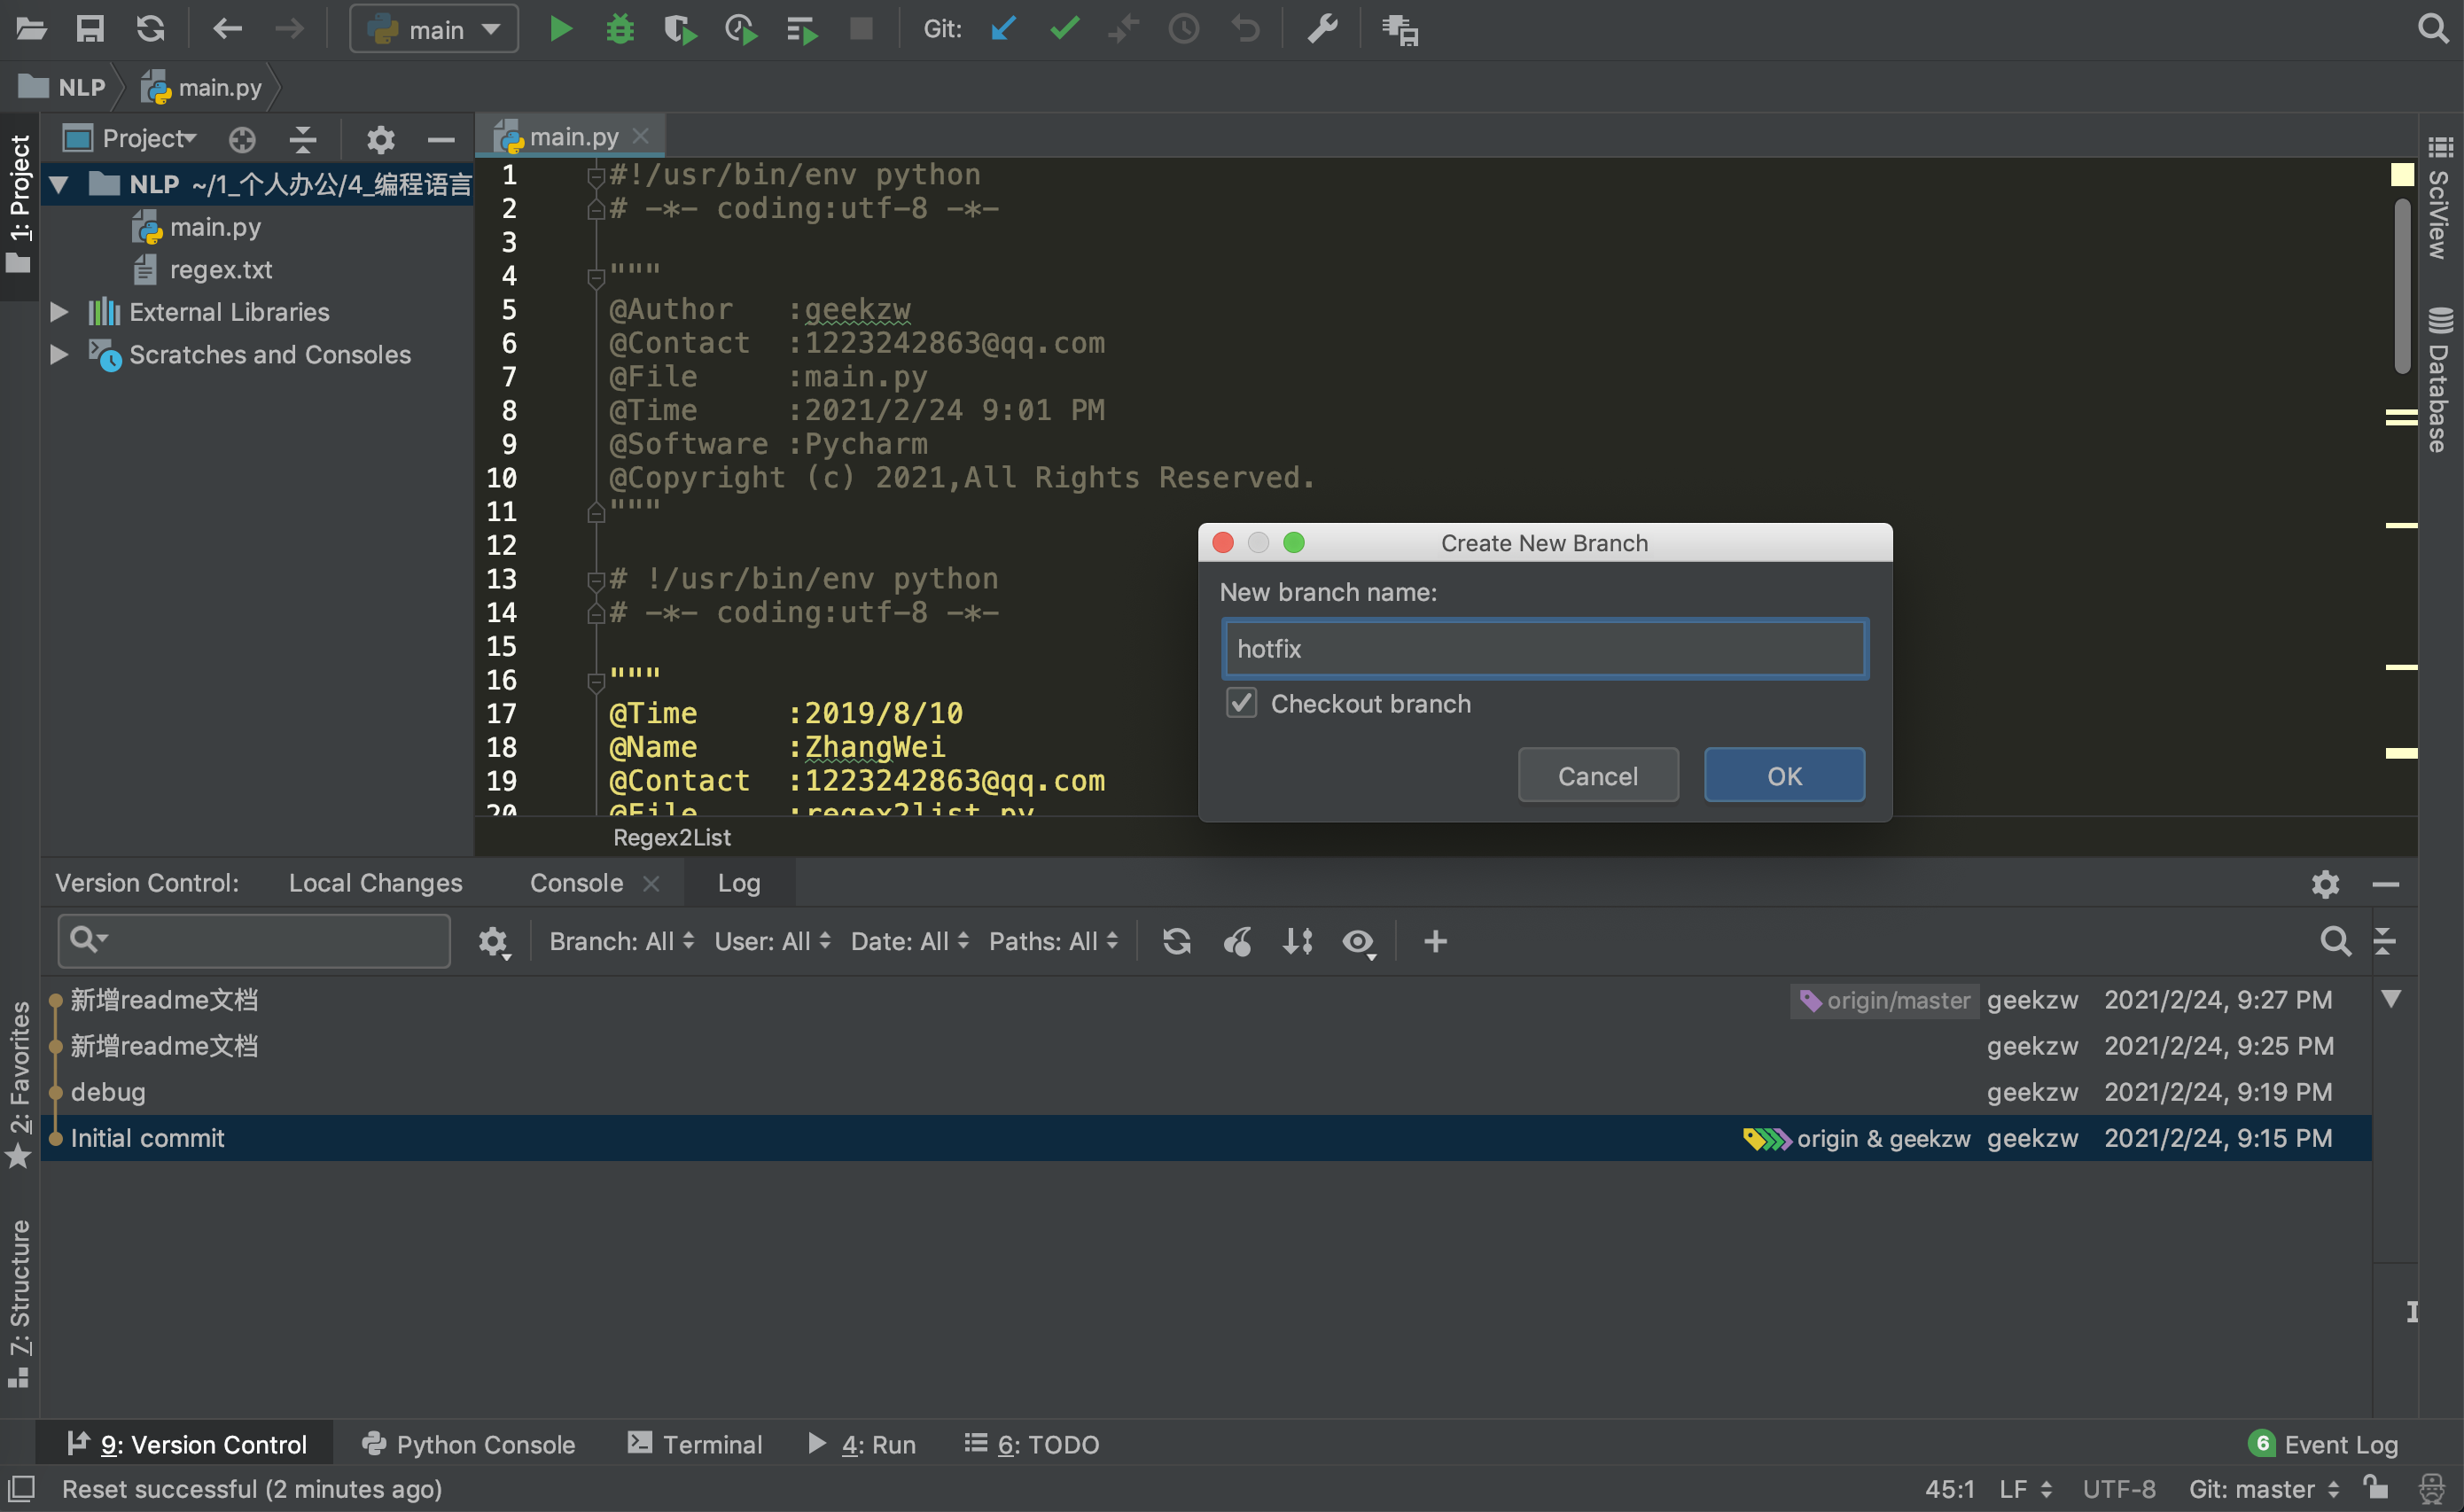This screenshot has width=2464, height=1512.
Task: Click Search Everywhere magnifier icon
Action: click(x=2431, y=29)
